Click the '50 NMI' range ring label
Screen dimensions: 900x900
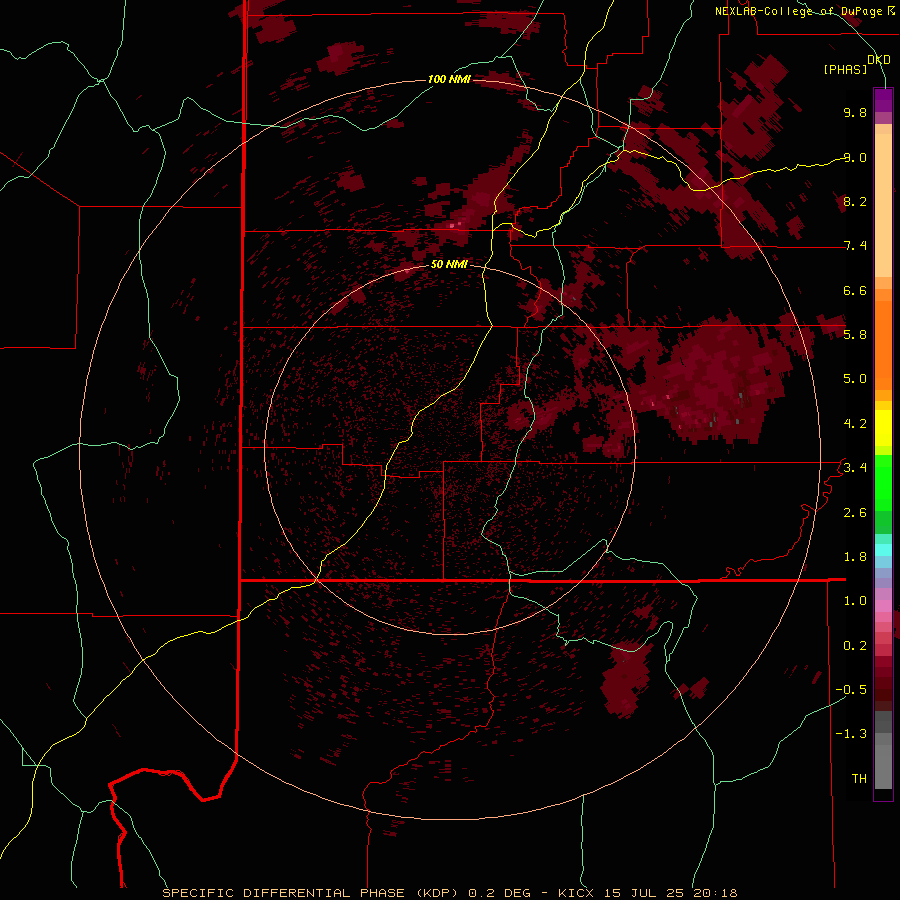449,264
